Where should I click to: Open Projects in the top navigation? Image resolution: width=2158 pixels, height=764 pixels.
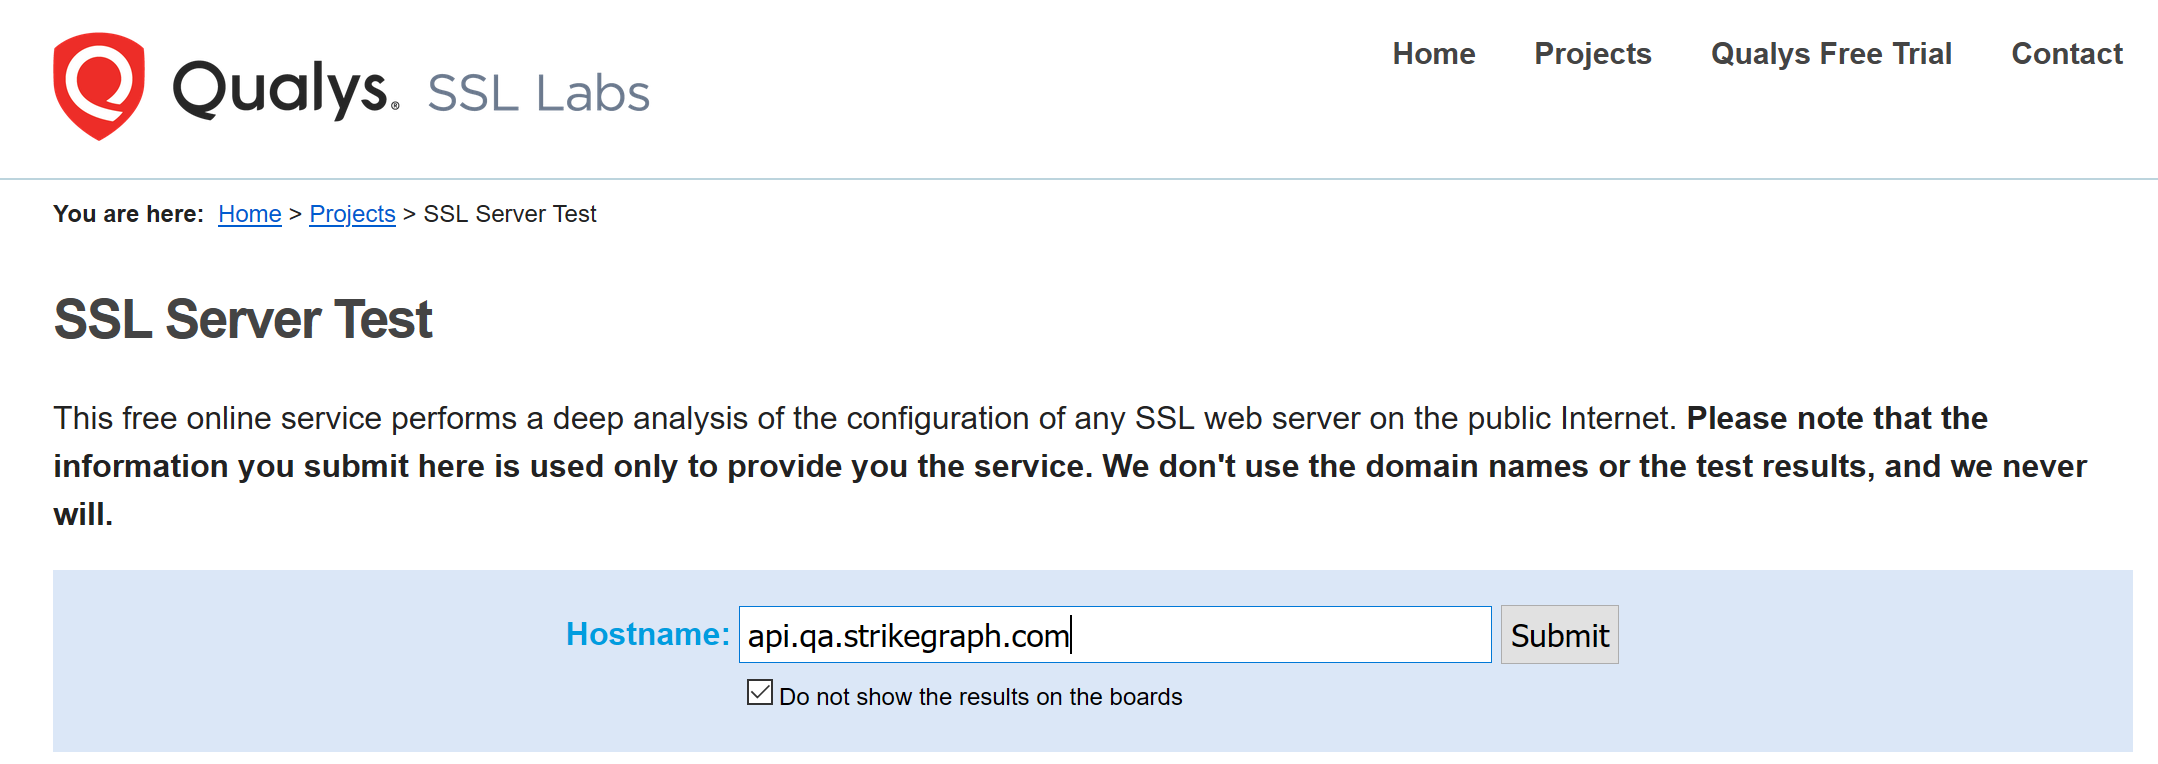tap(1593, 54)
